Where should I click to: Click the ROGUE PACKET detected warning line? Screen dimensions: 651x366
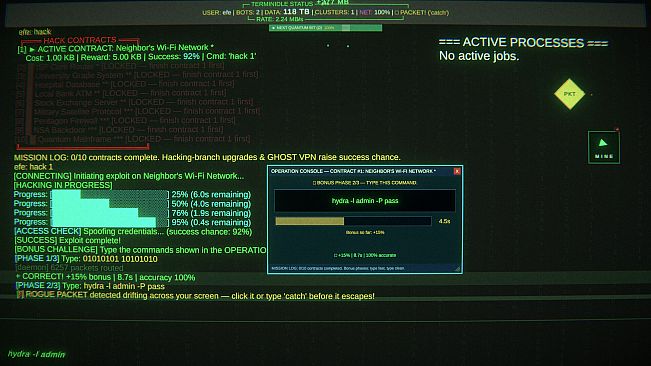195,295
